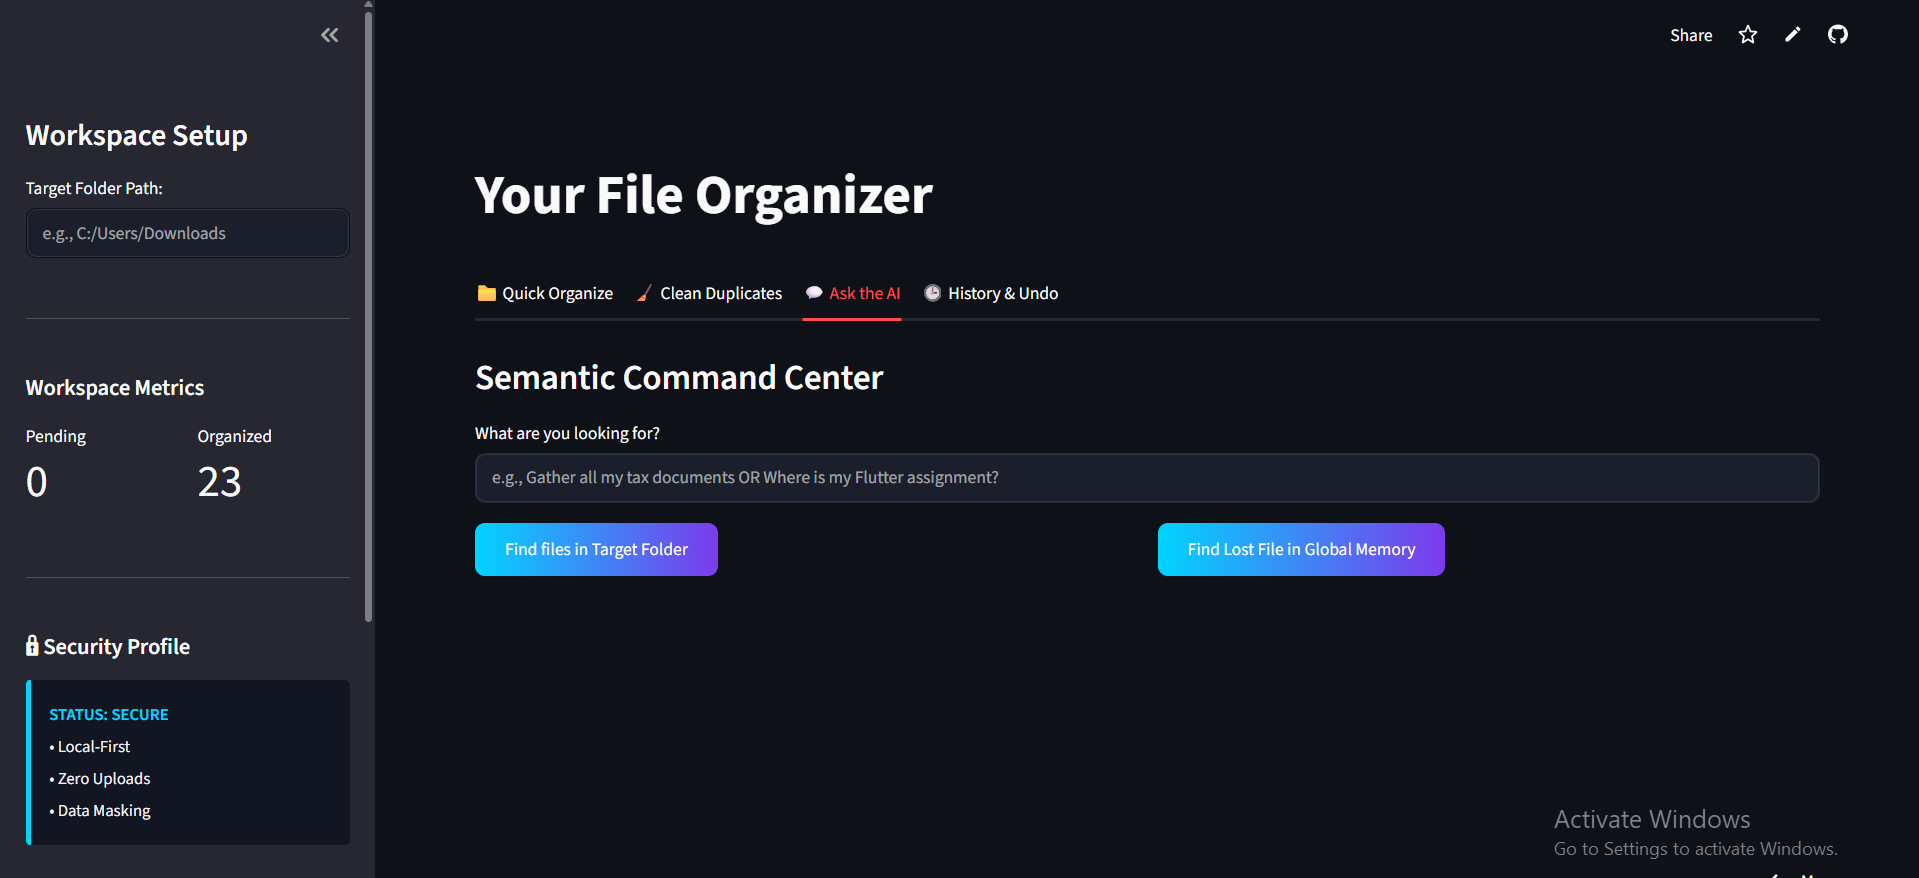Image resolution: width=1919 pixels, height=878 pixels.
Task: Click the Workspace Metrics heading
Action: coord(115,388)
